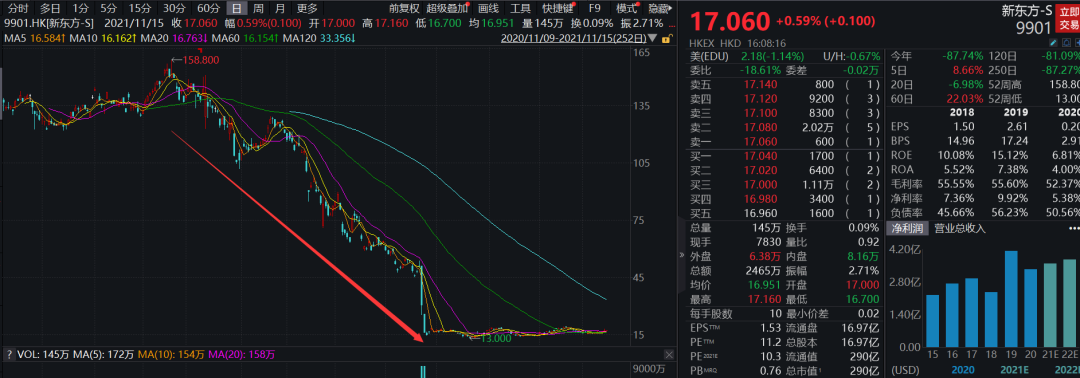Open the 模式 mode menu

tap(626, 9)
